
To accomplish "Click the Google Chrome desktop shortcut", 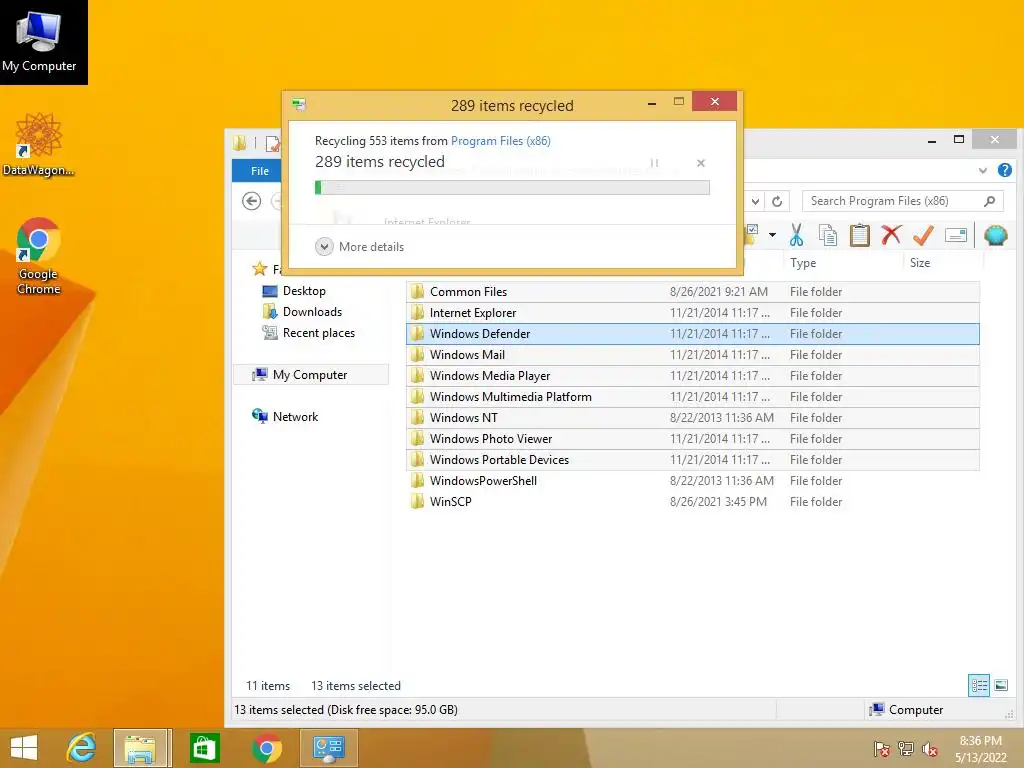I will 39,255.
